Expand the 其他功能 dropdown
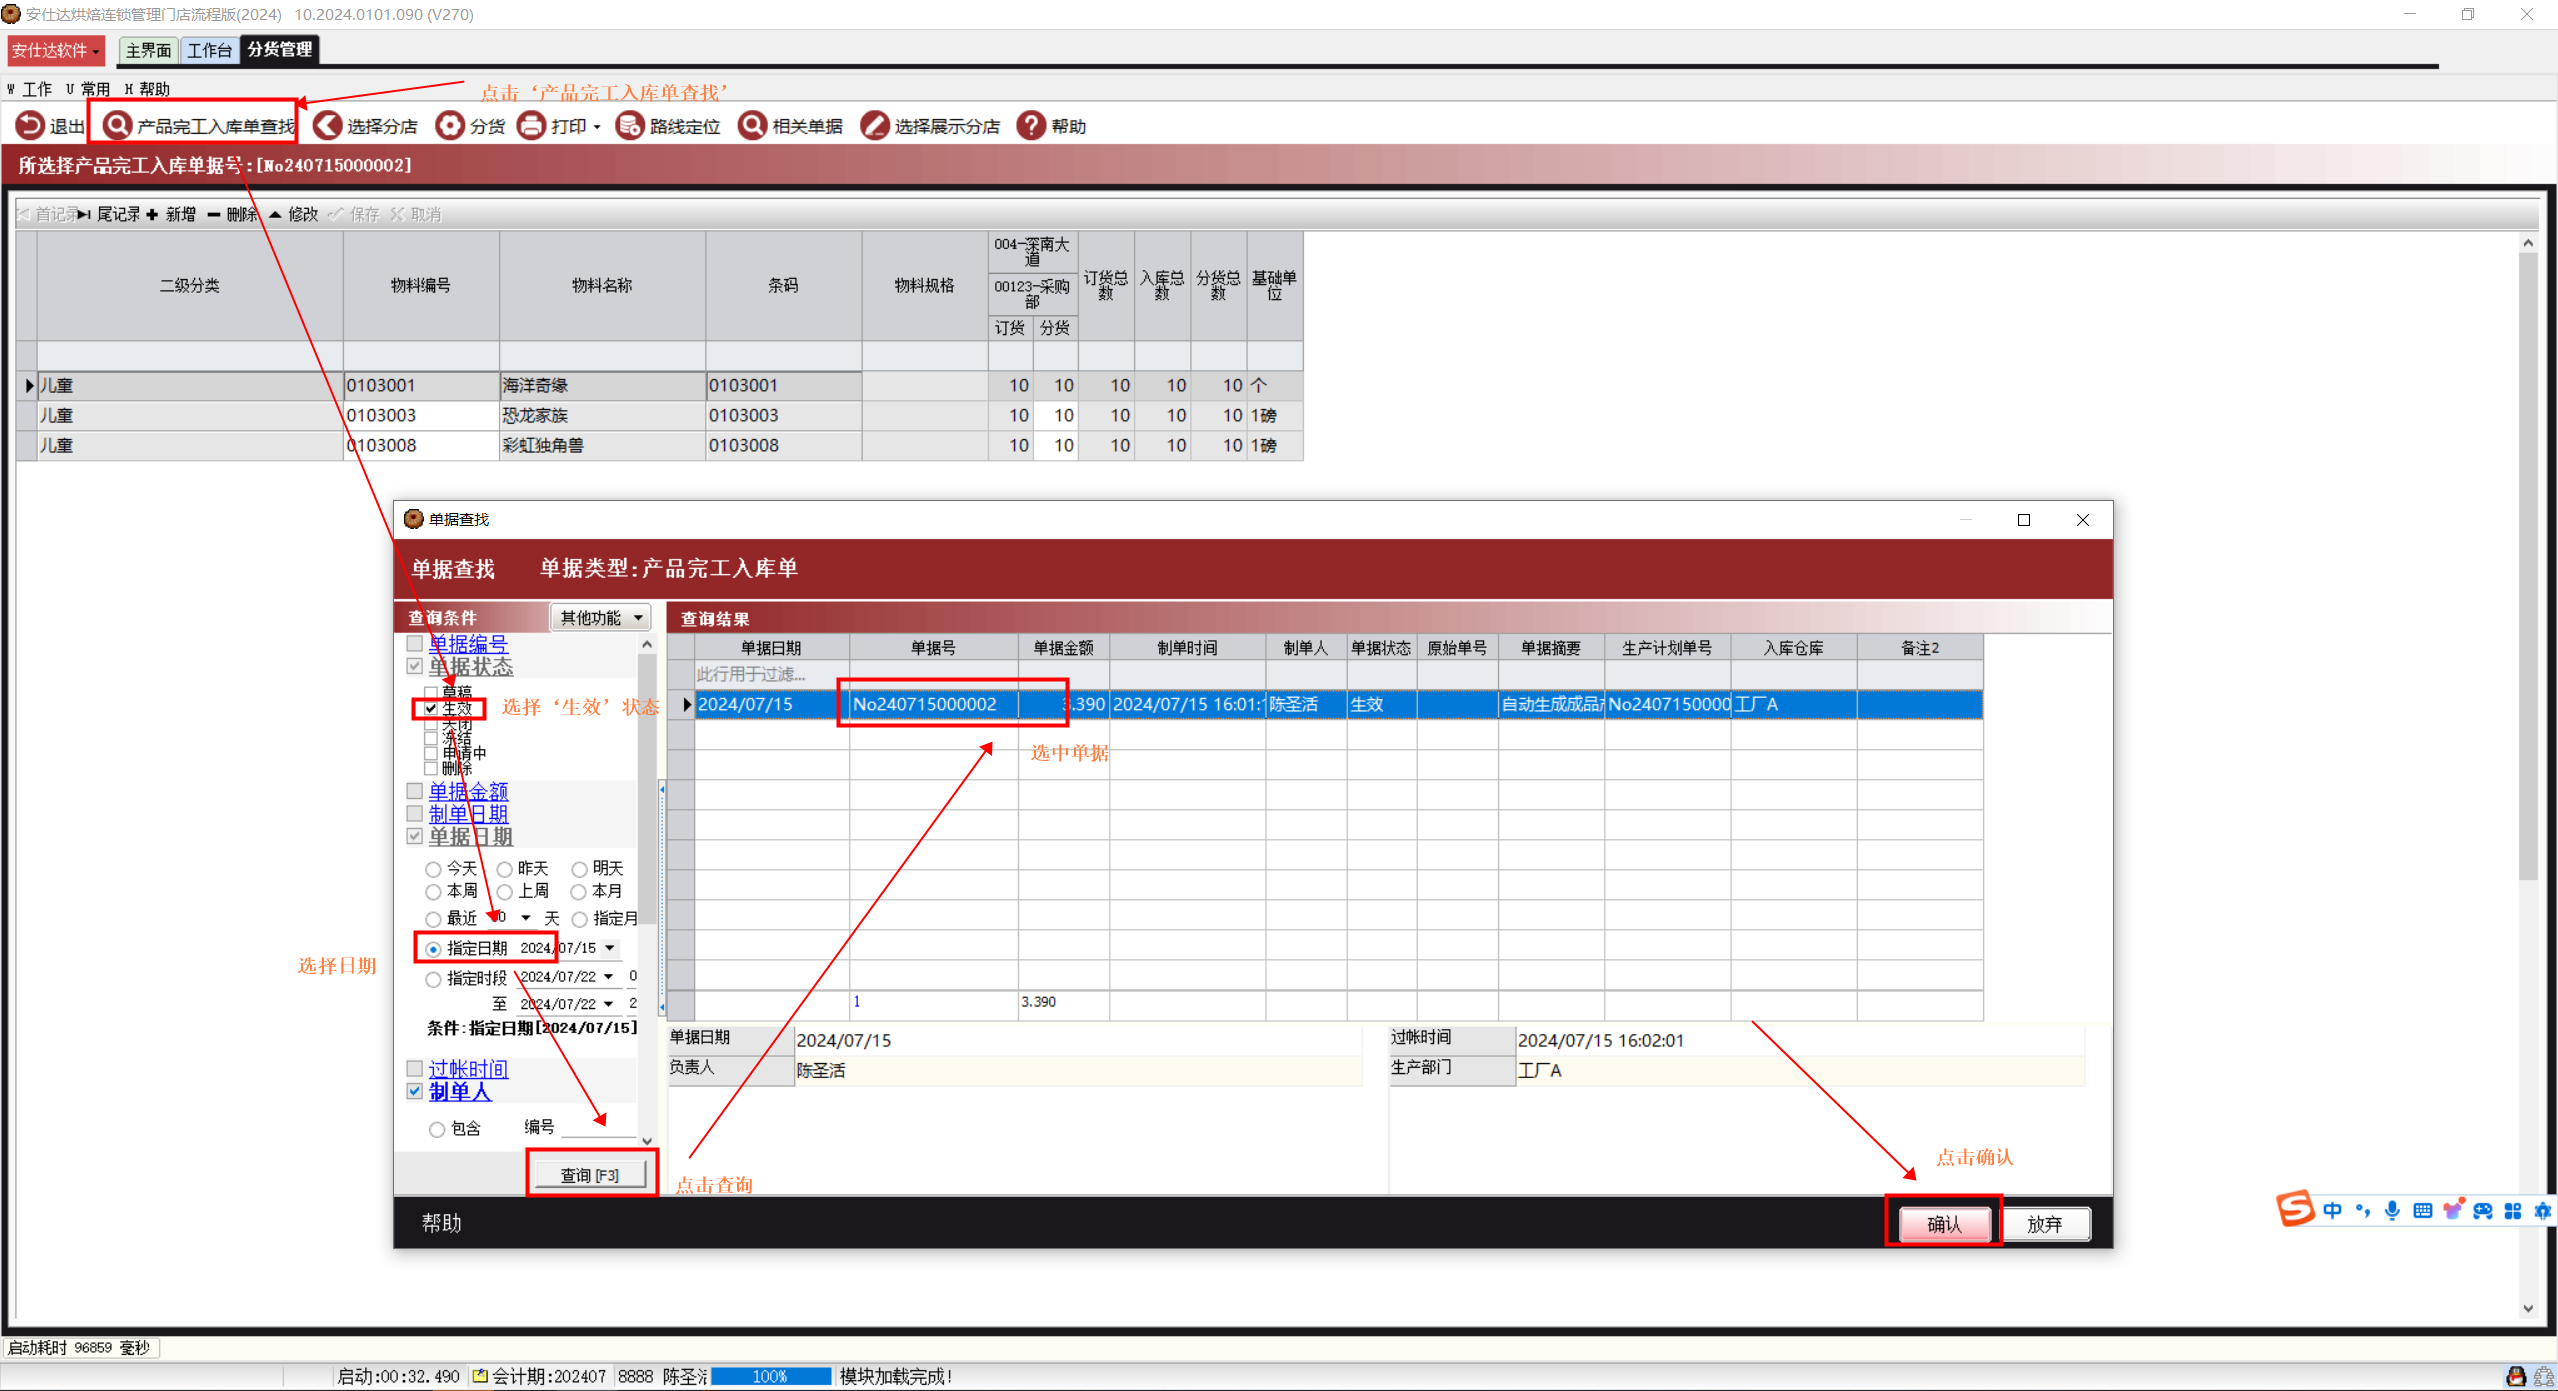Viewport: 2558px width, 1391px height. pos(601,618)
